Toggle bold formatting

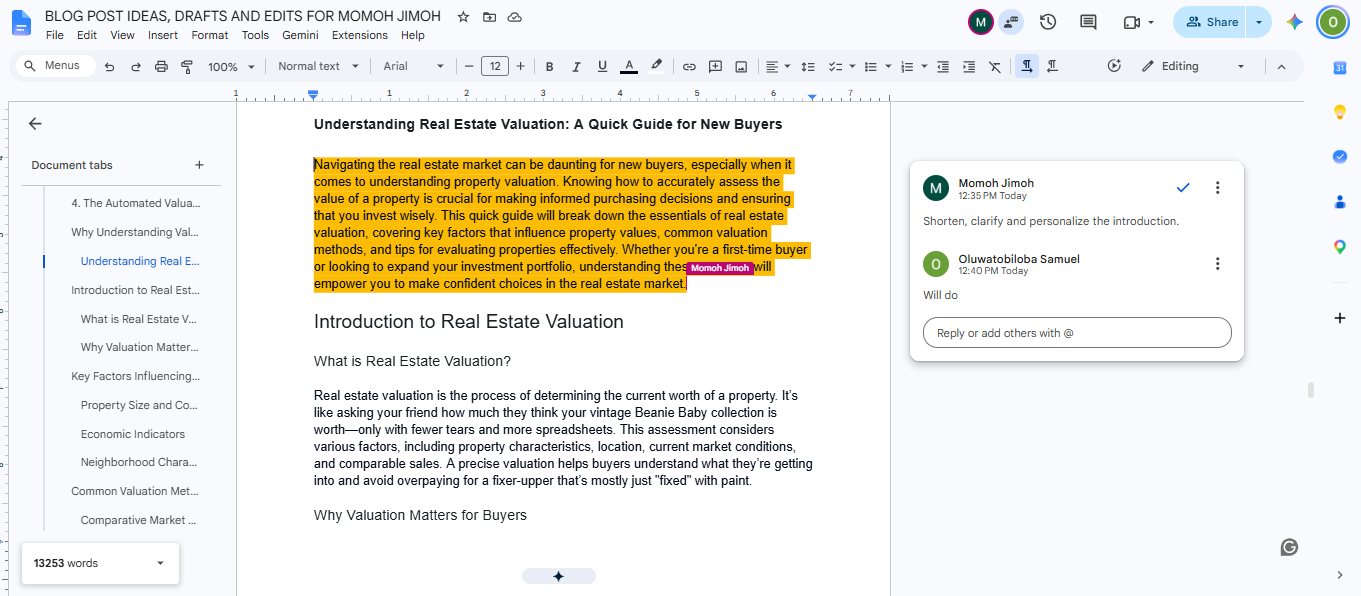549,67
